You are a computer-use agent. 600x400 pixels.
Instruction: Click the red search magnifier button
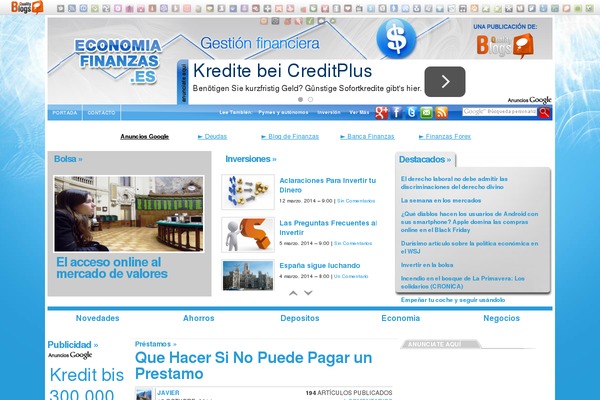[545, 112]
